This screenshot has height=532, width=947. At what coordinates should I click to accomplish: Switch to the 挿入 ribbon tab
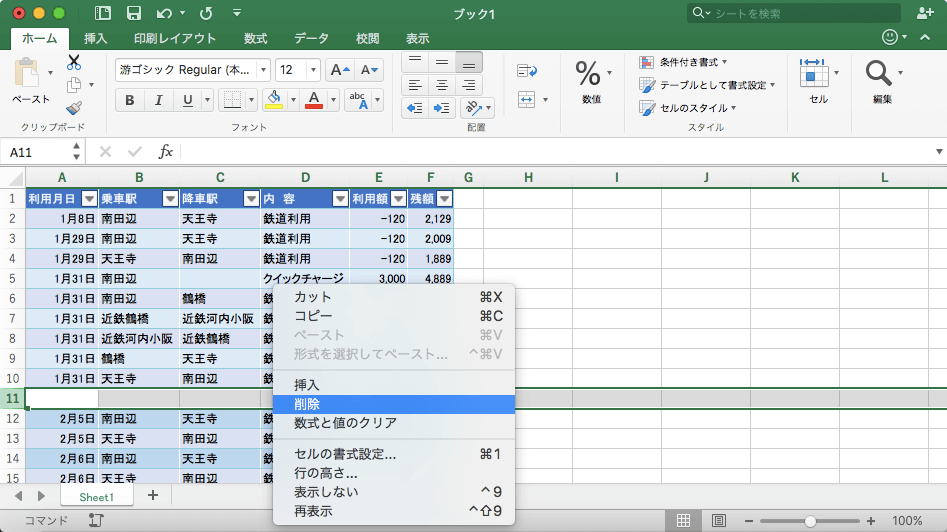tap(96, 39)
